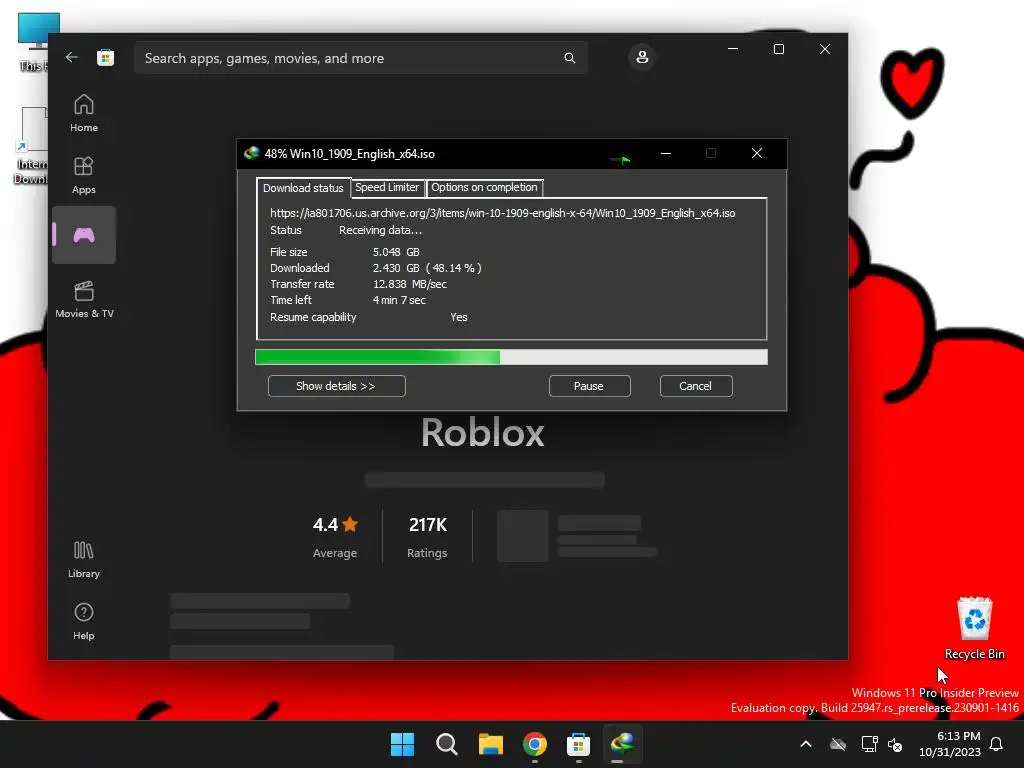The image size is (1024, 768).
Task: Click the IDM icon in download dialog title
Action: pyautogui.click(x=251, y=153)
